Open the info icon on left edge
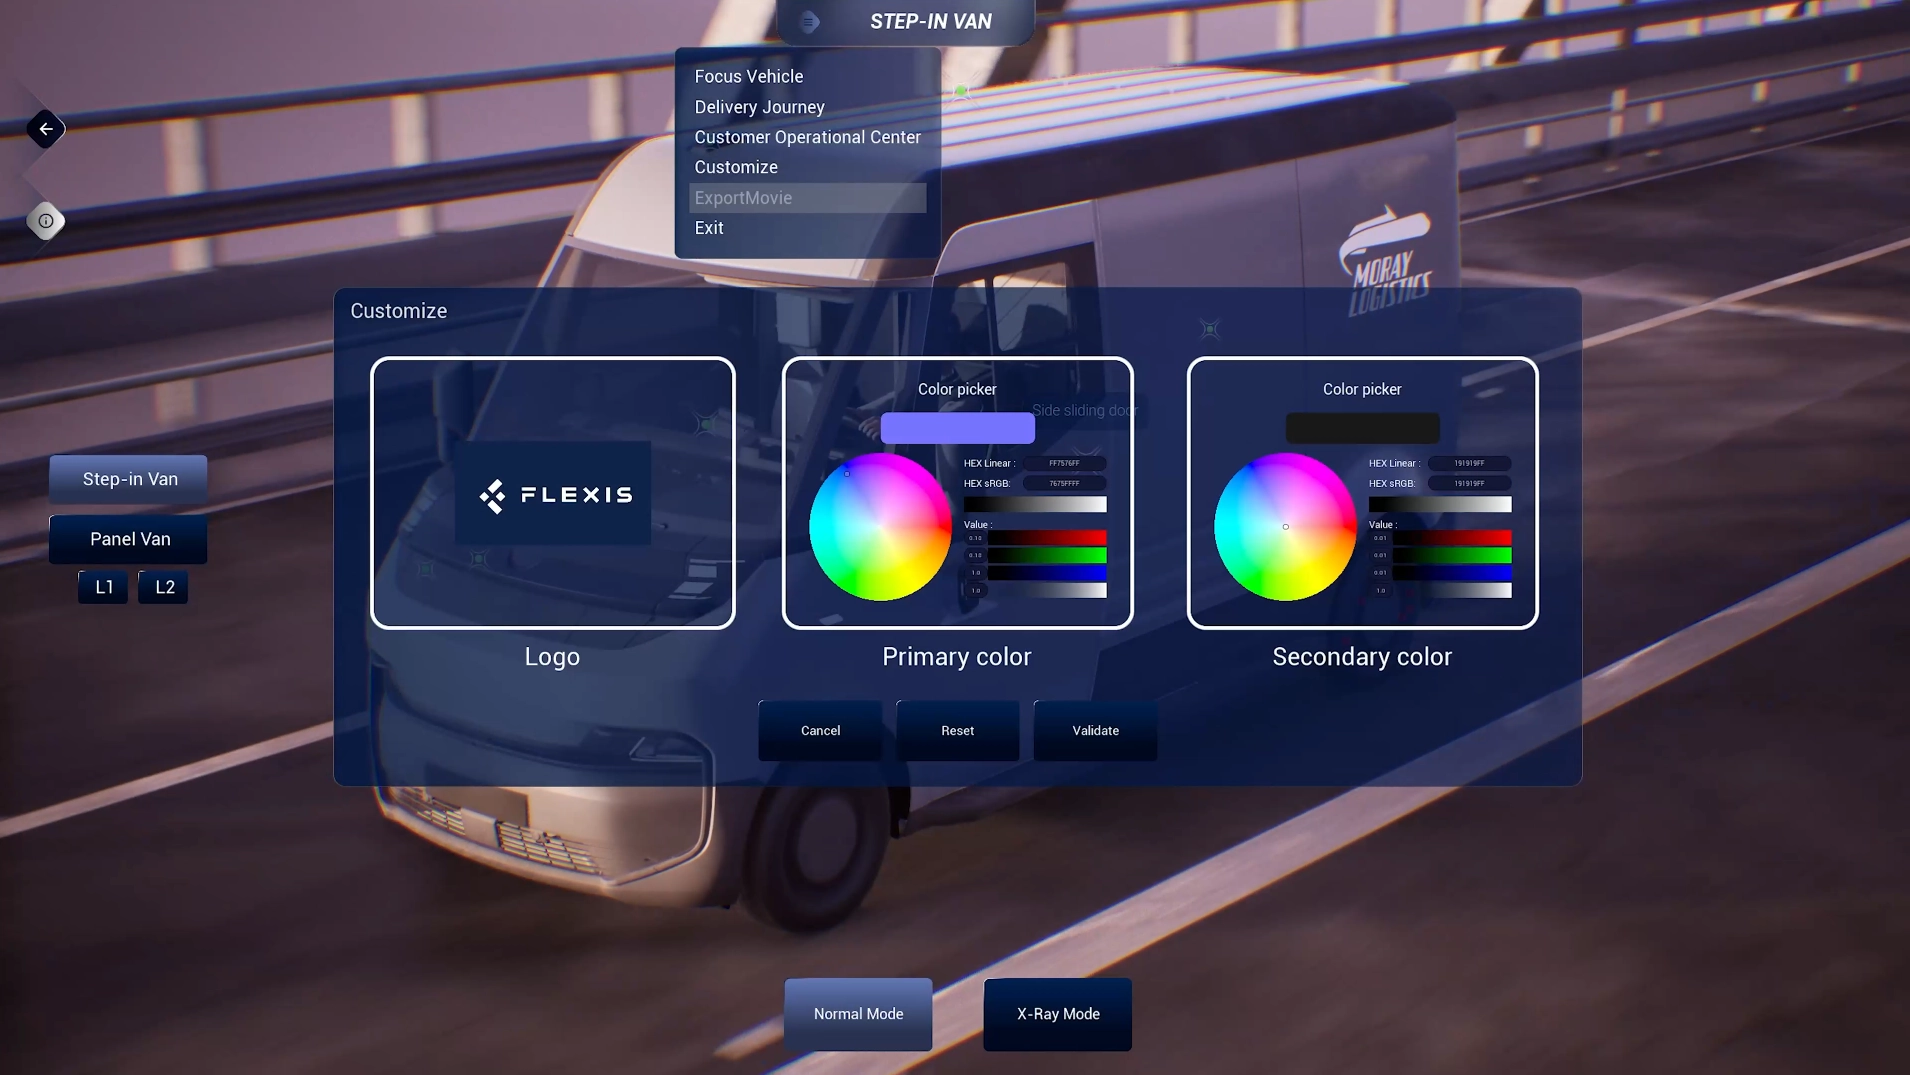 pos(46,221)
